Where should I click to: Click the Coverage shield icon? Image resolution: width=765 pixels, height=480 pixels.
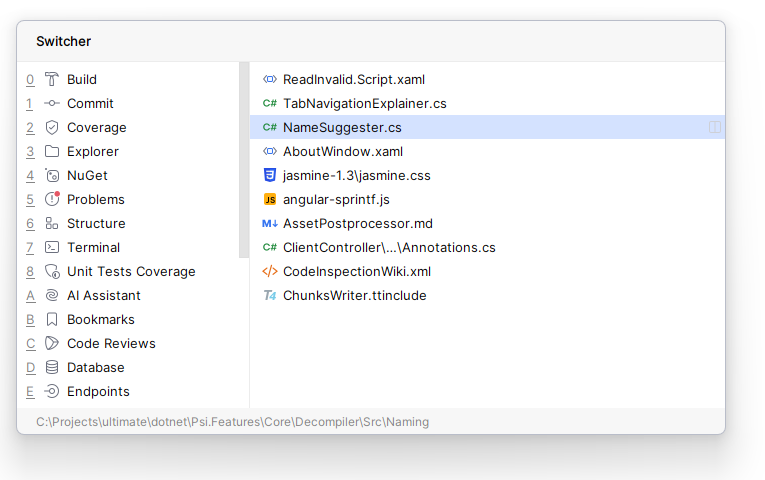coord(52,128)
